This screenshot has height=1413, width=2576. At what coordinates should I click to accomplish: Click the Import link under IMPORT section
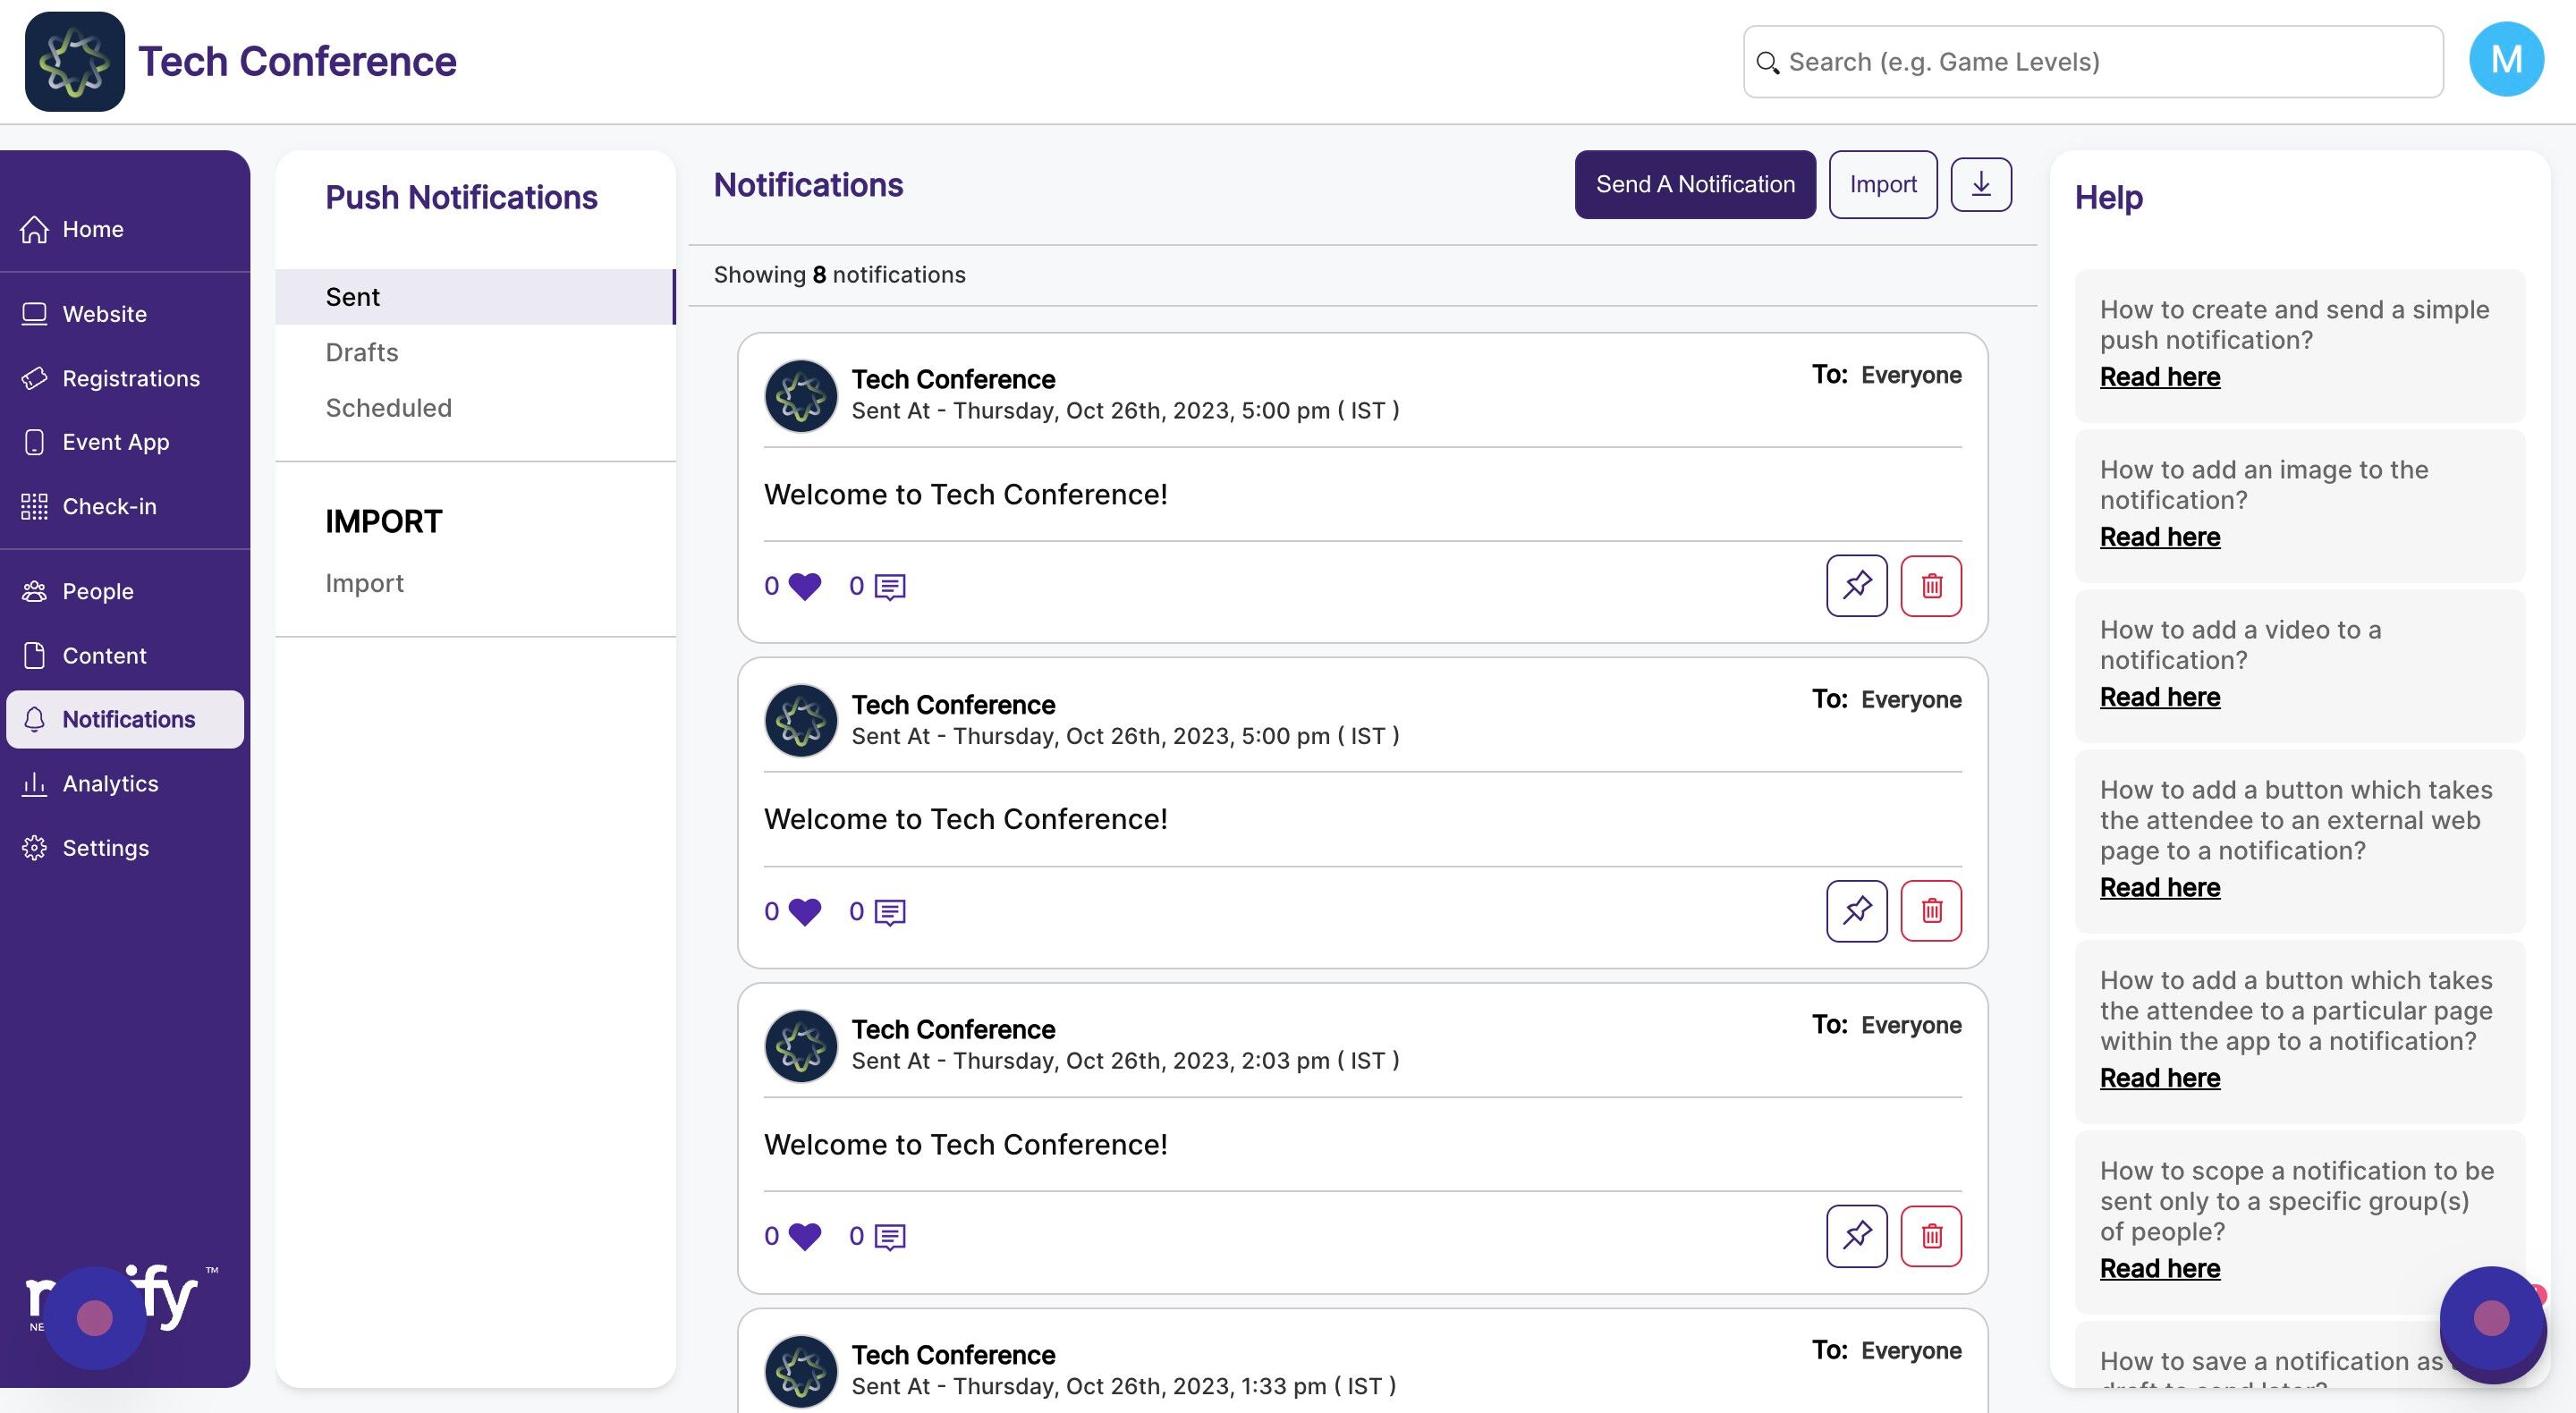(364, 583)
